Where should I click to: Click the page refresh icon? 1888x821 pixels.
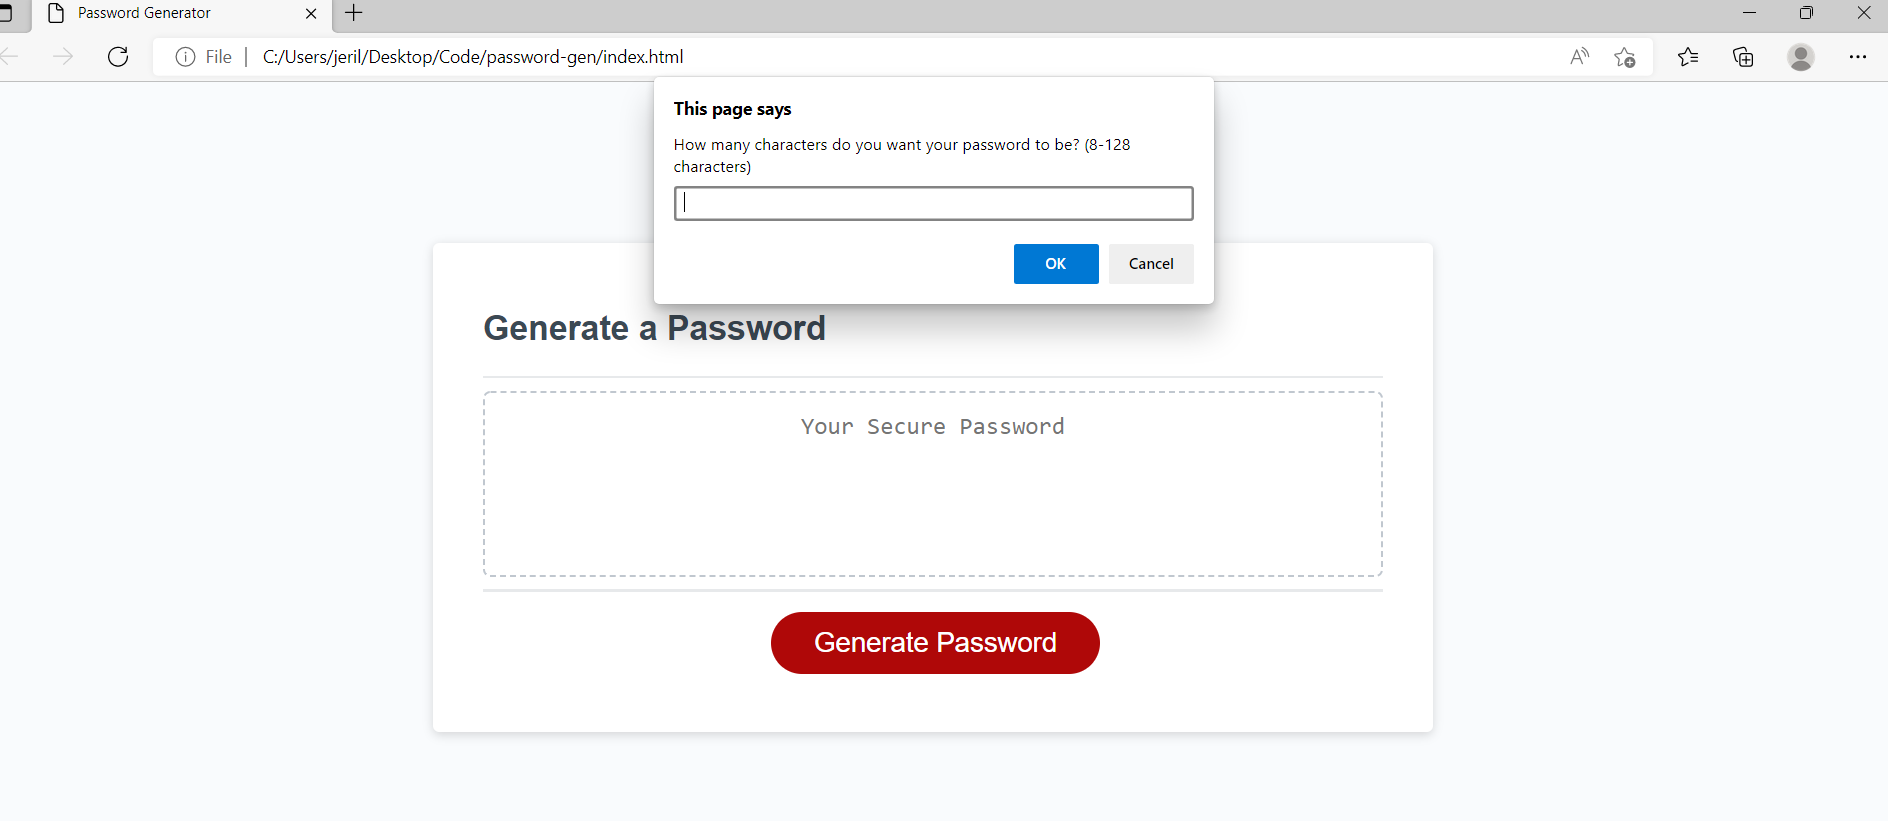(x=117, y=57)
